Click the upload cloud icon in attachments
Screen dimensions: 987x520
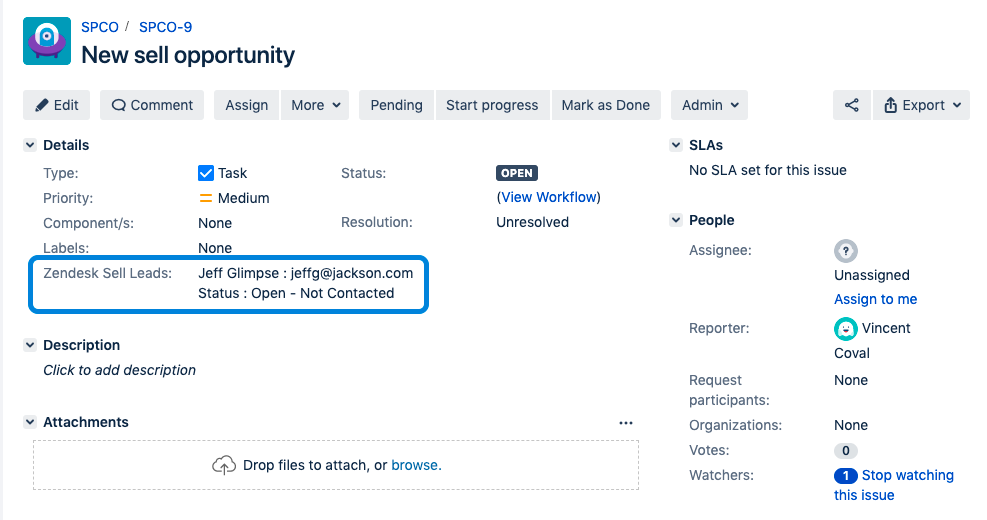224,465
